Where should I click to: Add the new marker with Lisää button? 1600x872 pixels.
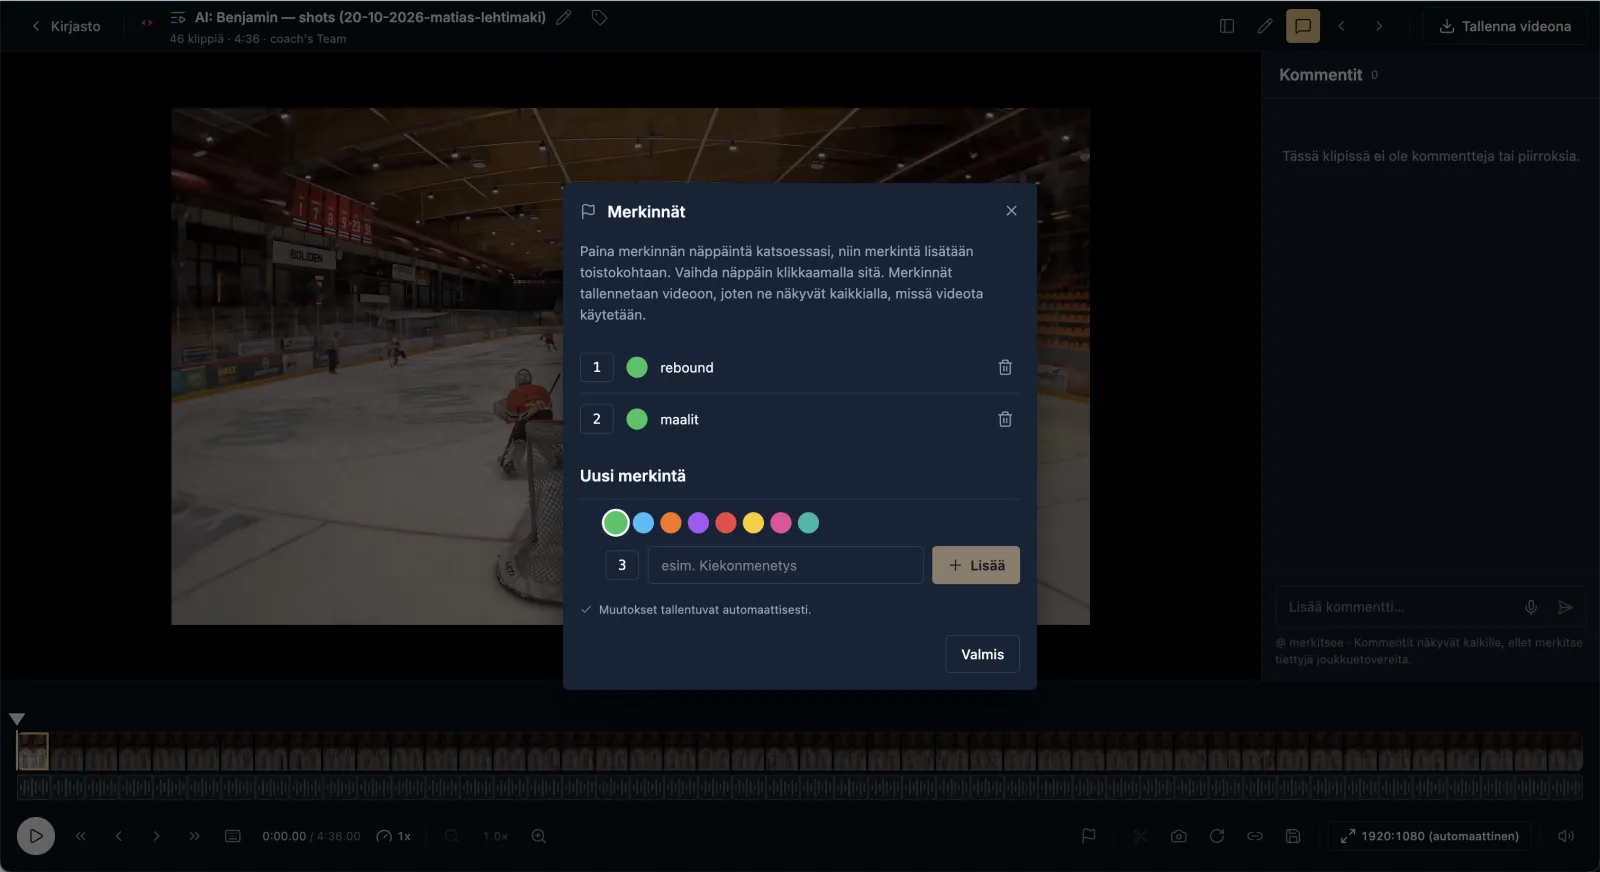[x=976, y=565]
